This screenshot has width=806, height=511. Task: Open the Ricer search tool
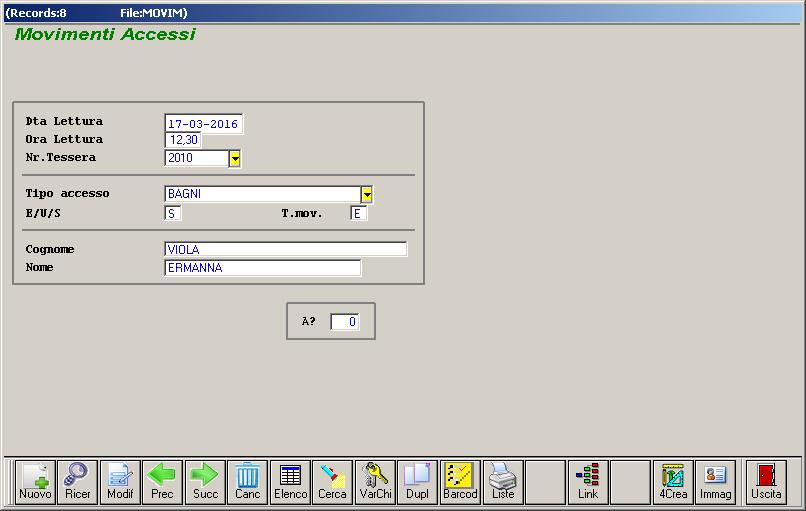[78, 482]
